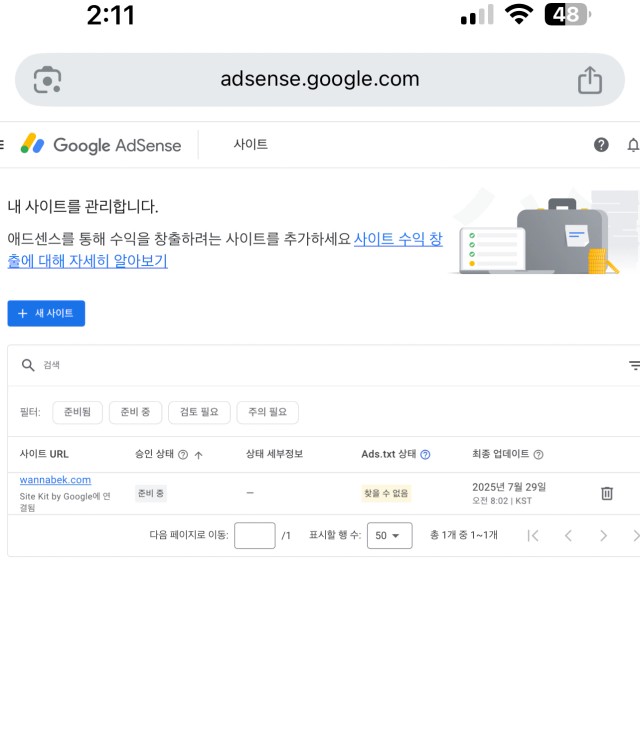This screenshot has height=741, width=640.
Task: Click the 상태 세부정보 column header
Action: click(x=274, y=454)
